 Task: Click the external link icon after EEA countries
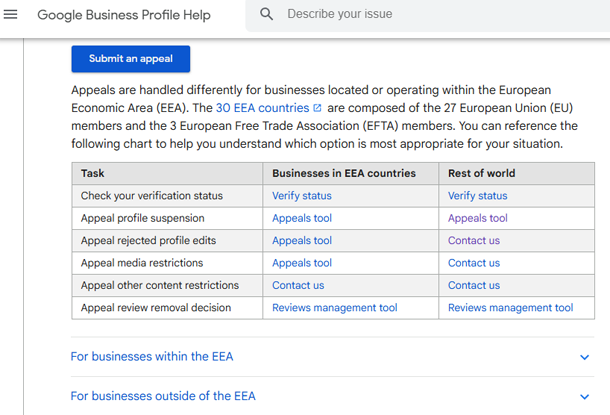click(317, 108)
